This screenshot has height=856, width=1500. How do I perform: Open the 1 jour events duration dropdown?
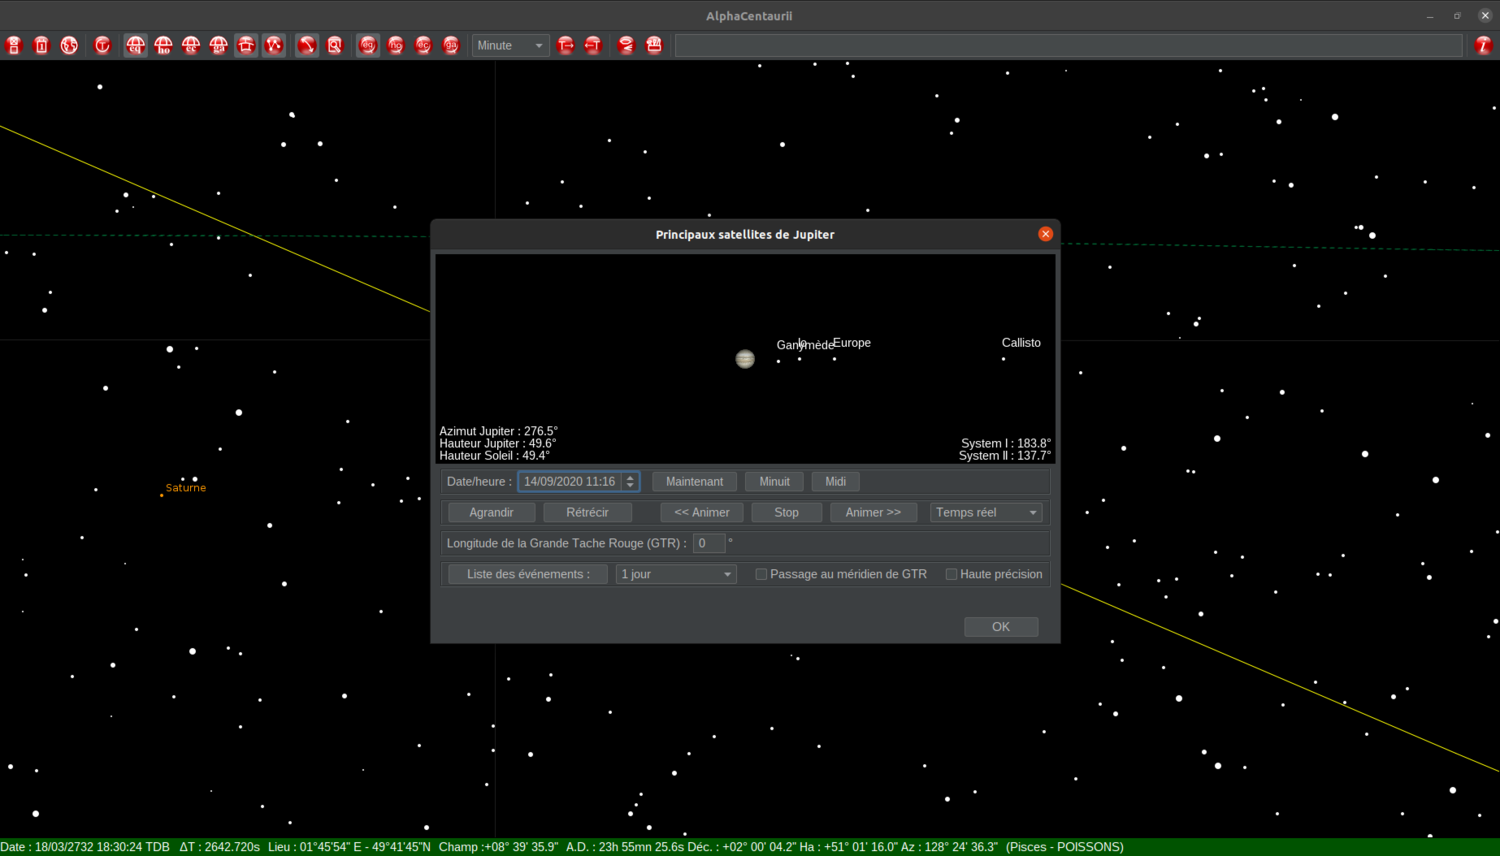(676, 574)
